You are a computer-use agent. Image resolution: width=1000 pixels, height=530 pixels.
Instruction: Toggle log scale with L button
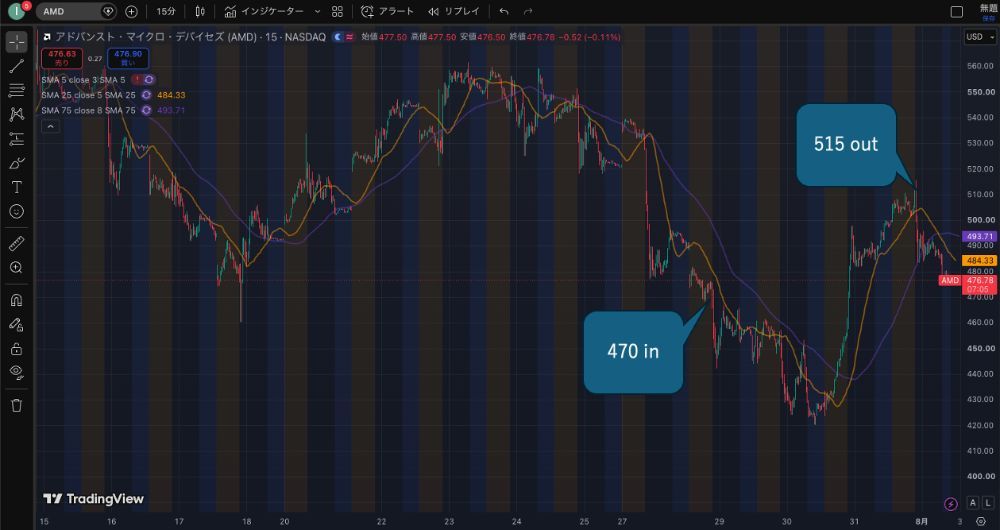(988, 503)
